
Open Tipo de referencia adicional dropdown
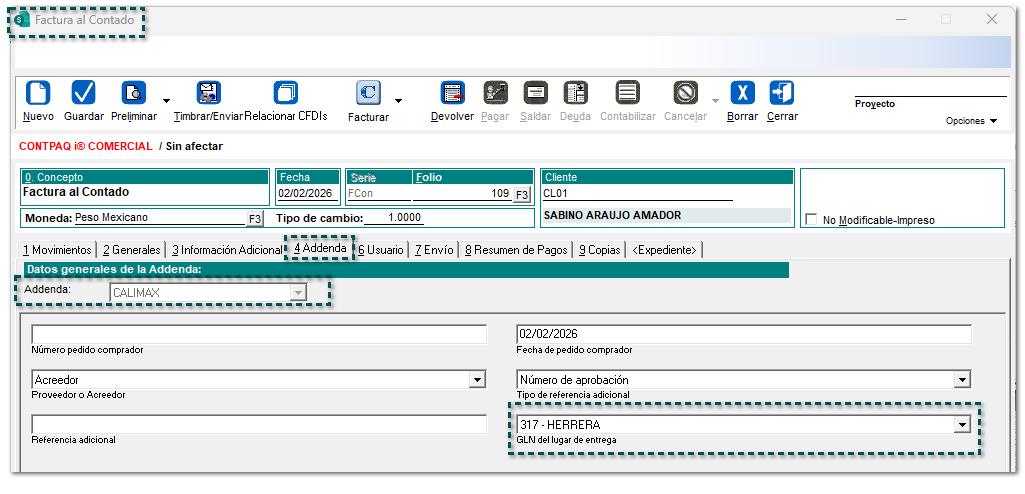pyautogui.click(x=962, y=380)
